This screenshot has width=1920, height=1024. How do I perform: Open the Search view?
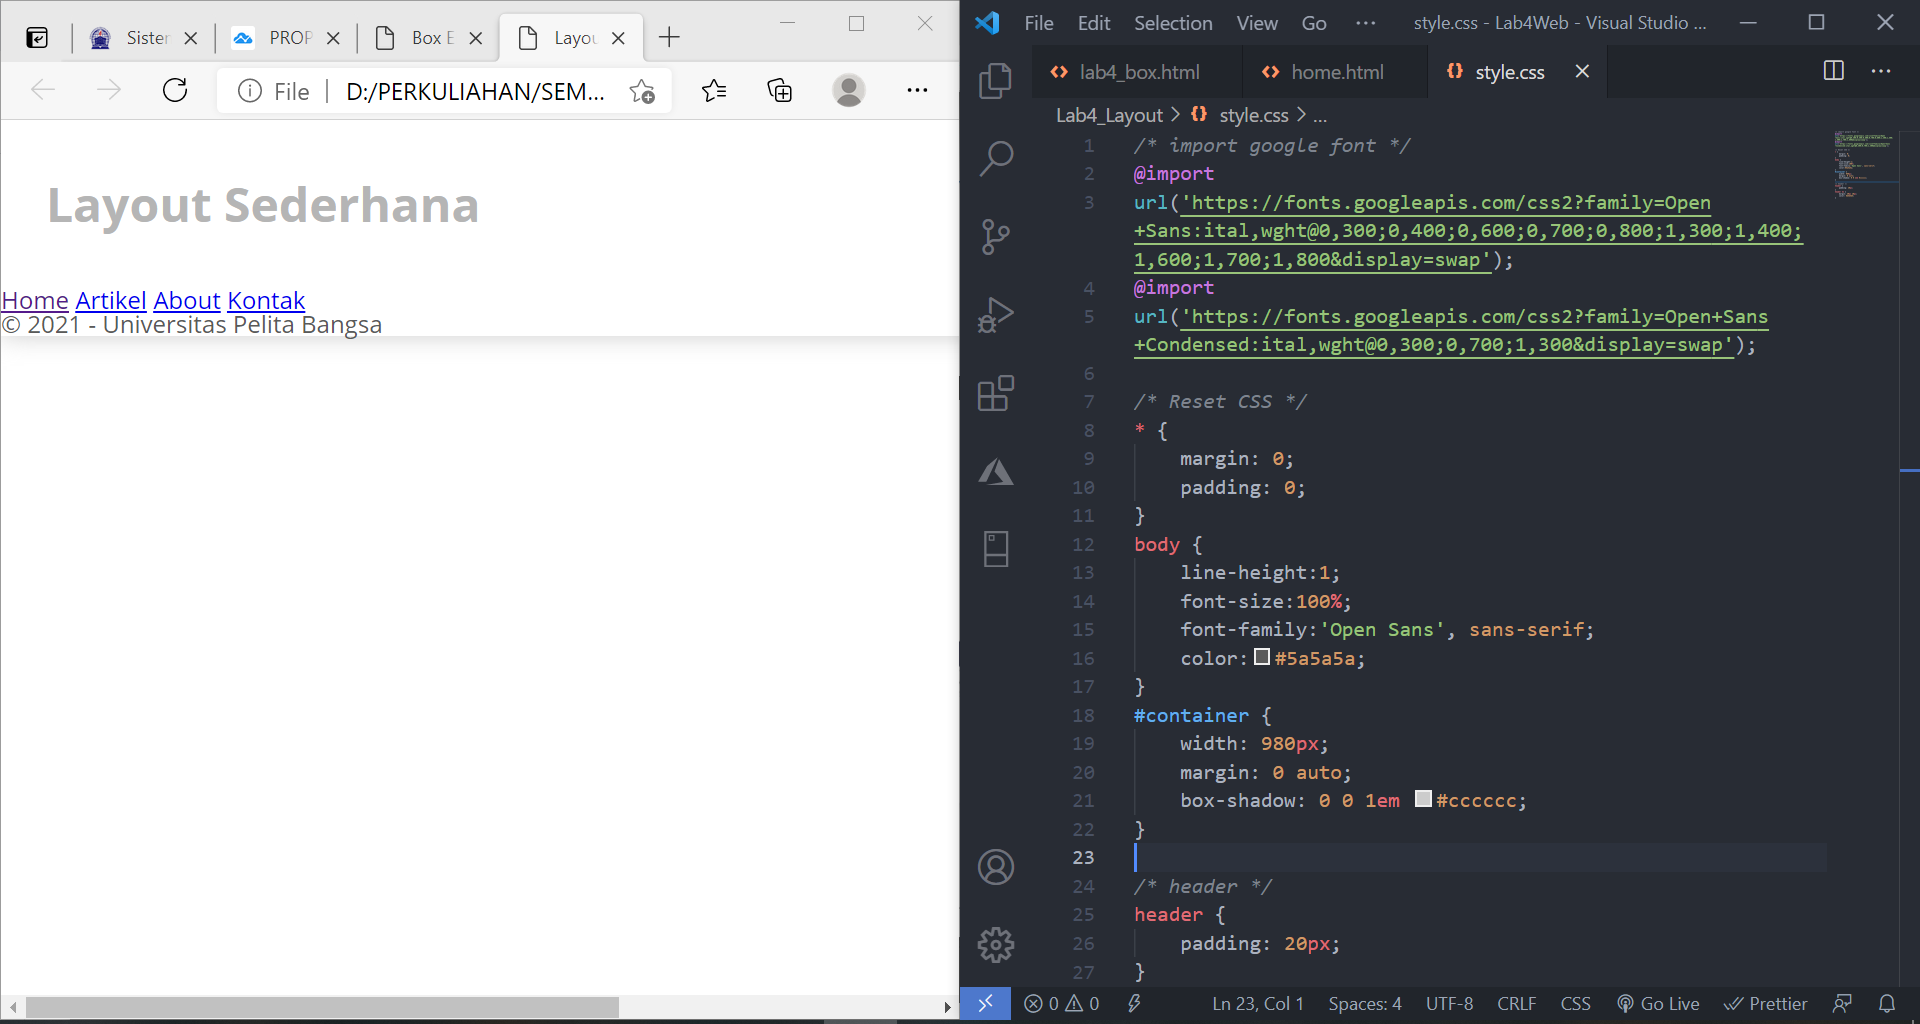tap(995, 158)
